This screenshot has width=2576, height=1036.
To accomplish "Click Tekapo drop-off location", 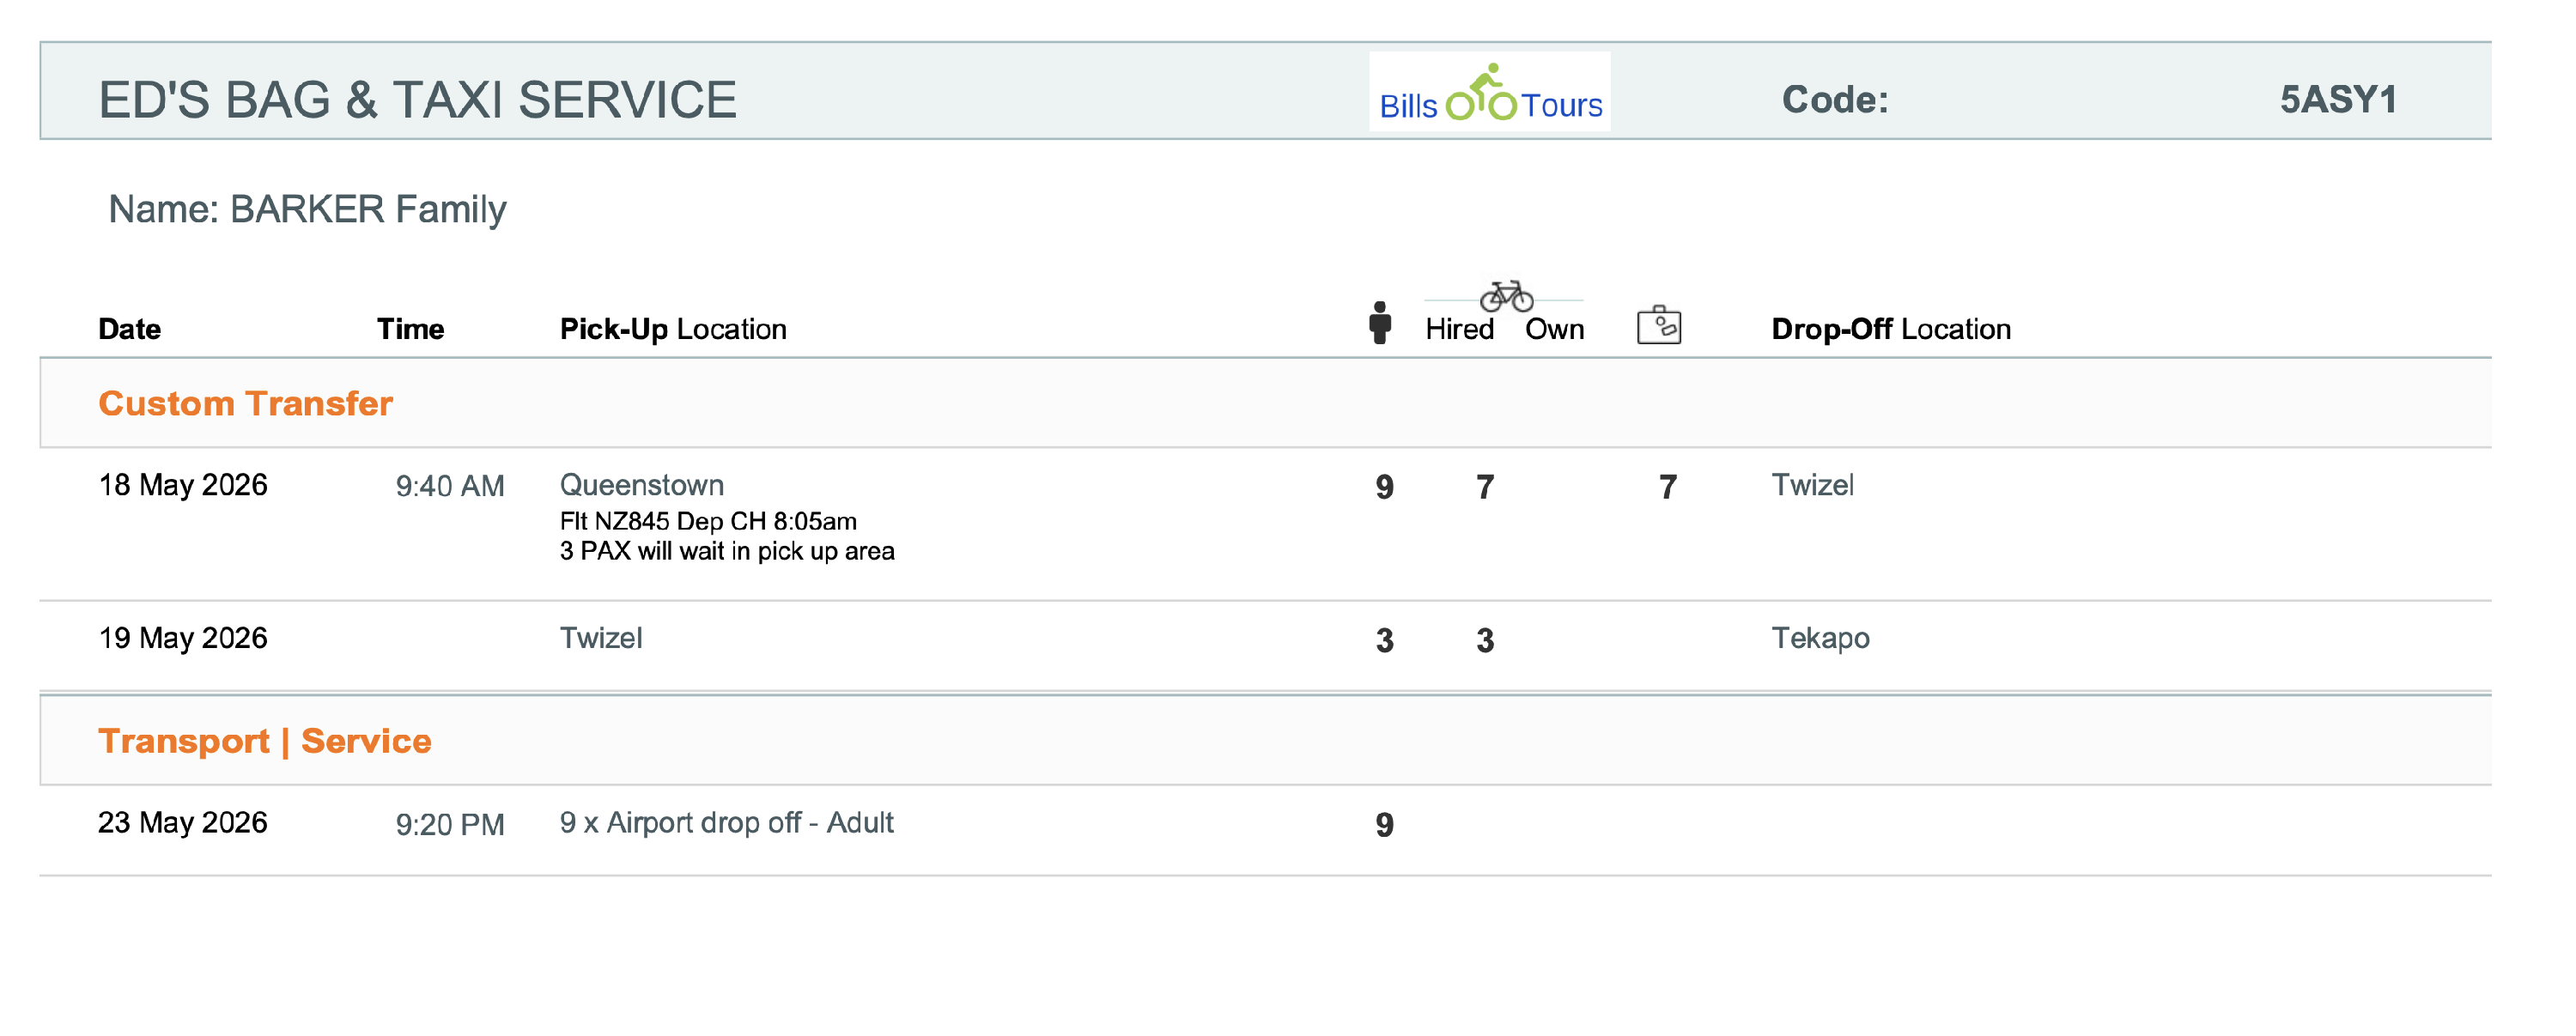I will [1820, 638].
